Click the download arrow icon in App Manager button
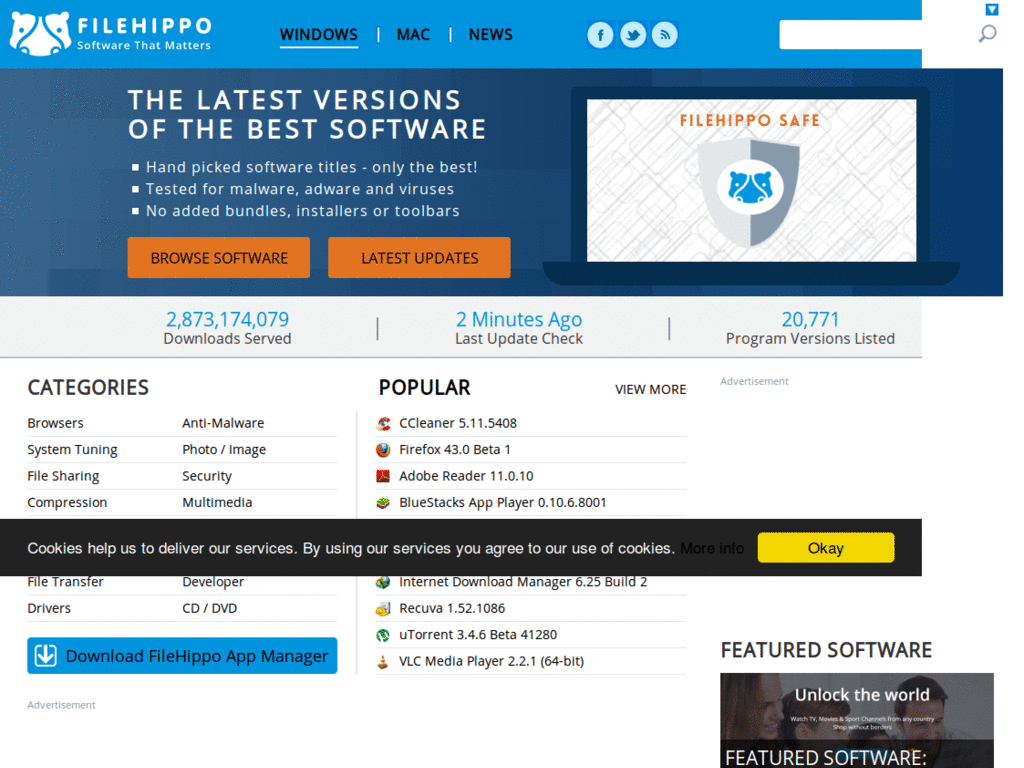1024x768 pixels. click(46, 656)
